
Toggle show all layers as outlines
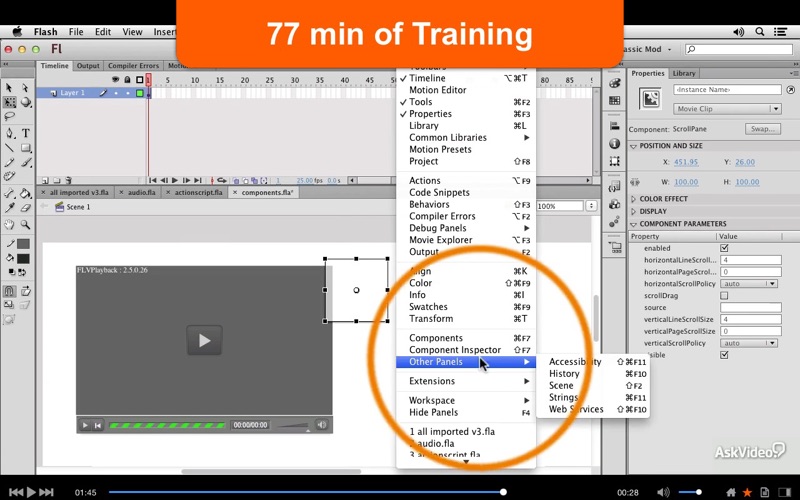coord(139,80)
